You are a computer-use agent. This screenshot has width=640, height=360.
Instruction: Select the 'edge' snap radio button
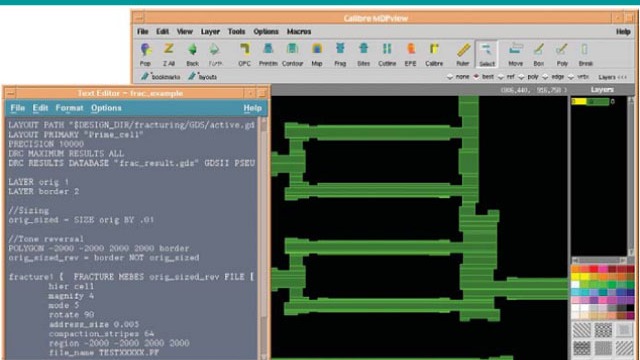click(x=545, y=77)
